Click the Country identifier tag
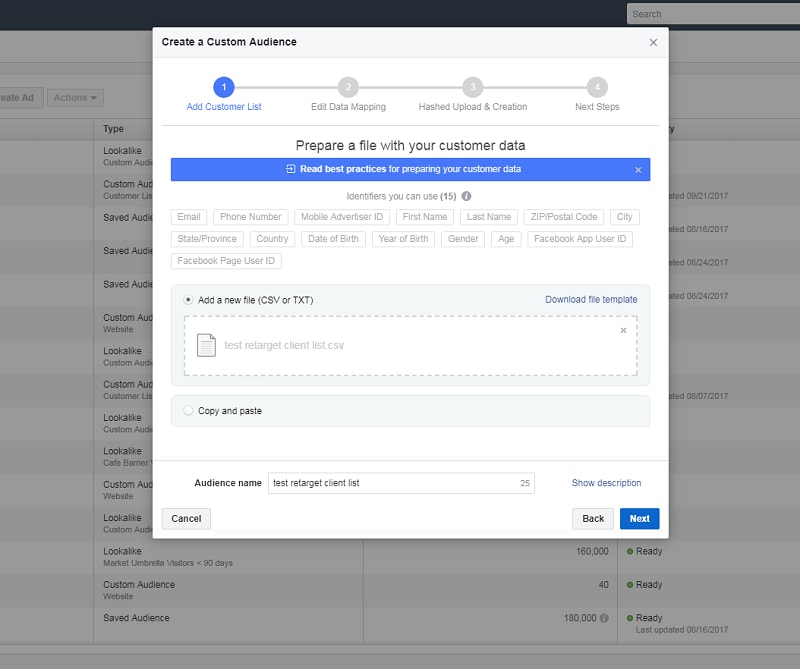The height and width of the screenshot is (669, 800). [x=272, y=239]
